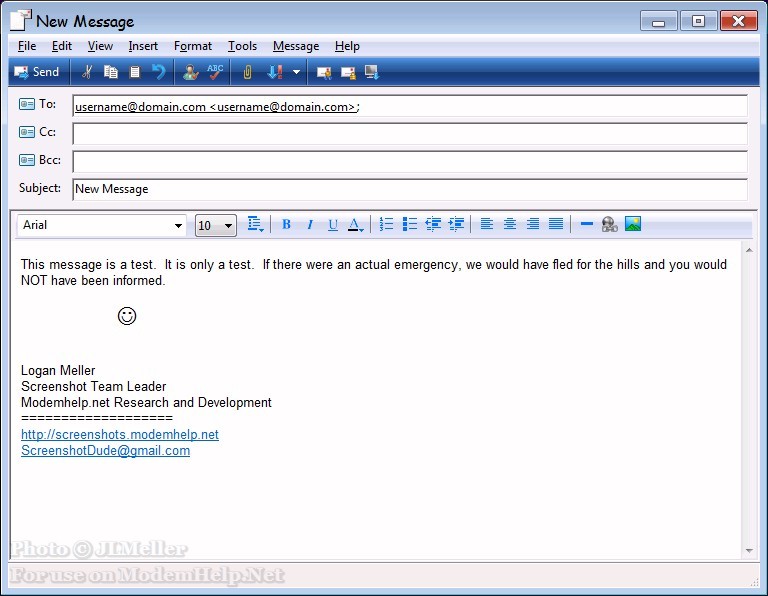Open the Tools menu

[x=242, y=46]
